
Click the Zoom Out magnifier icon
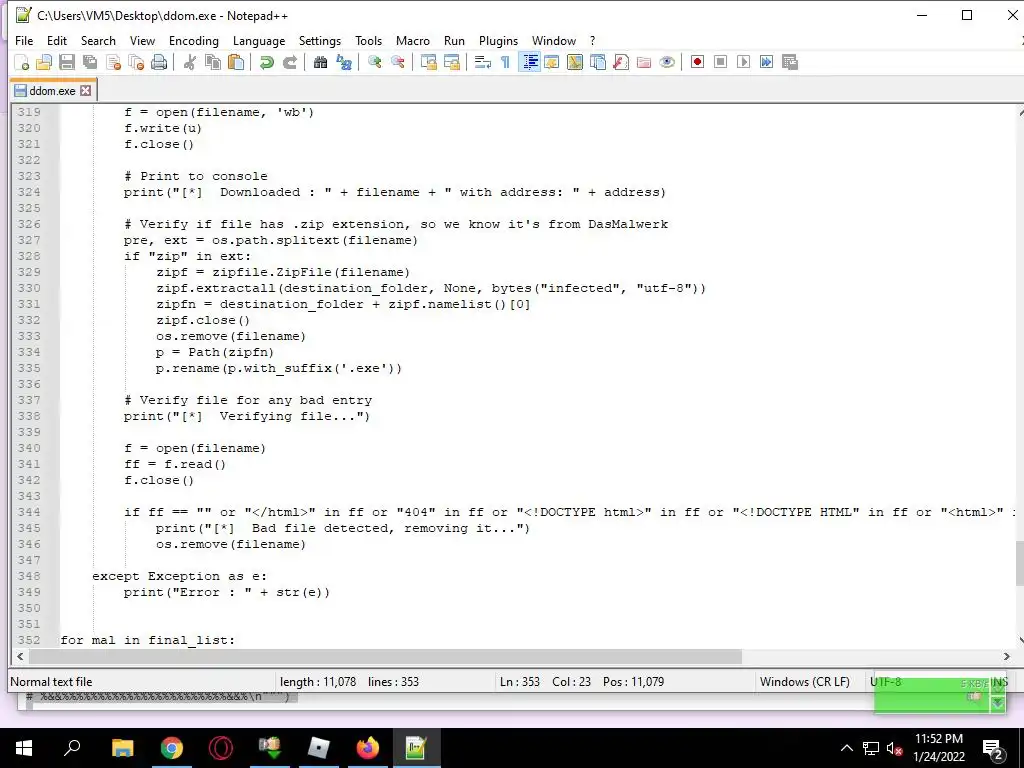[397, 62]
